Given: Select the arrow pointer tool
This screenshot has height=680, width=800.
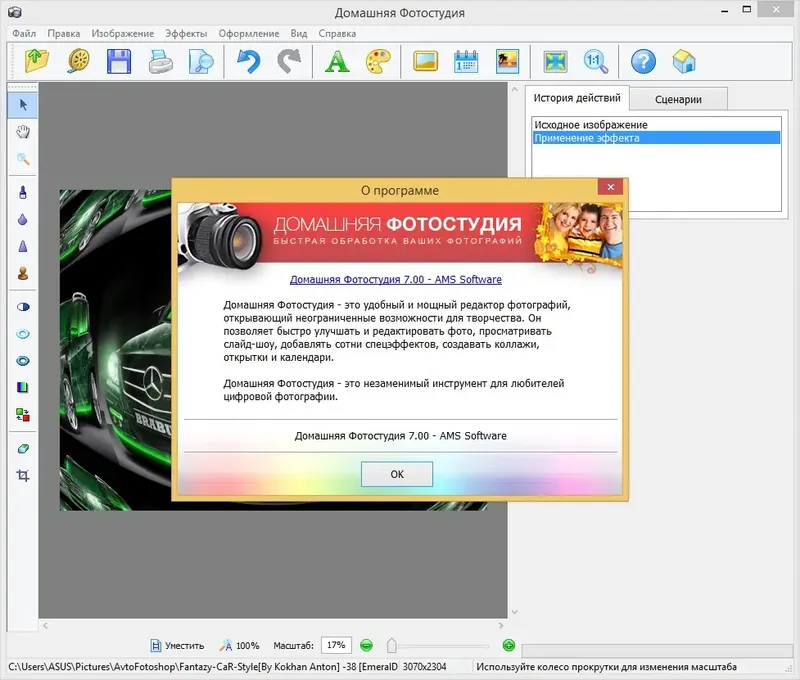Looking at the screenshot, I should coord(23,105).
